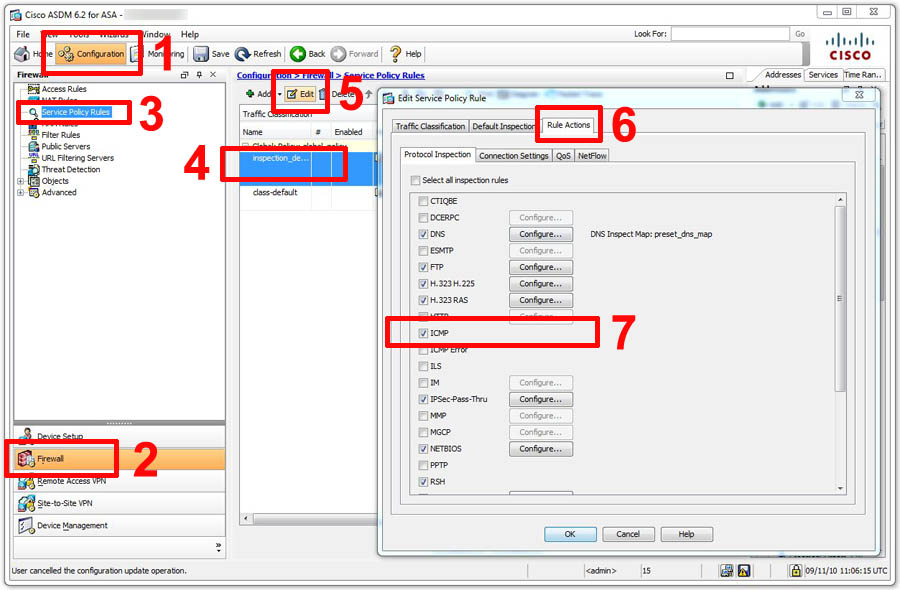Toggle Select all inspection rules checkbox
Screen dimensions: 900x590
click(x=416, y=180)
